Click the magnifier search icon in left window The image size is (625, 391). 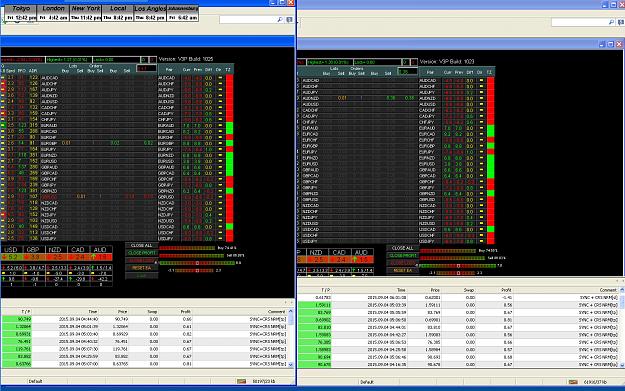[280, 20]
